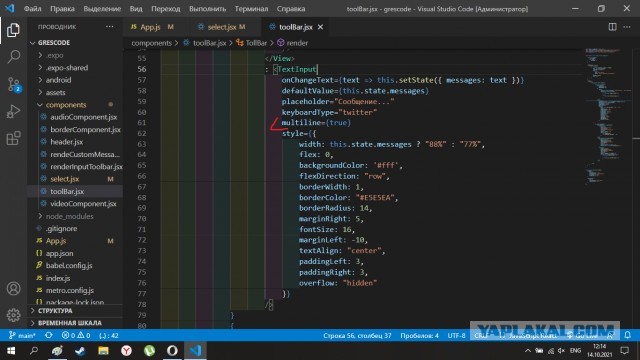Open errors and warnings count in status bar

coord(76,336)
